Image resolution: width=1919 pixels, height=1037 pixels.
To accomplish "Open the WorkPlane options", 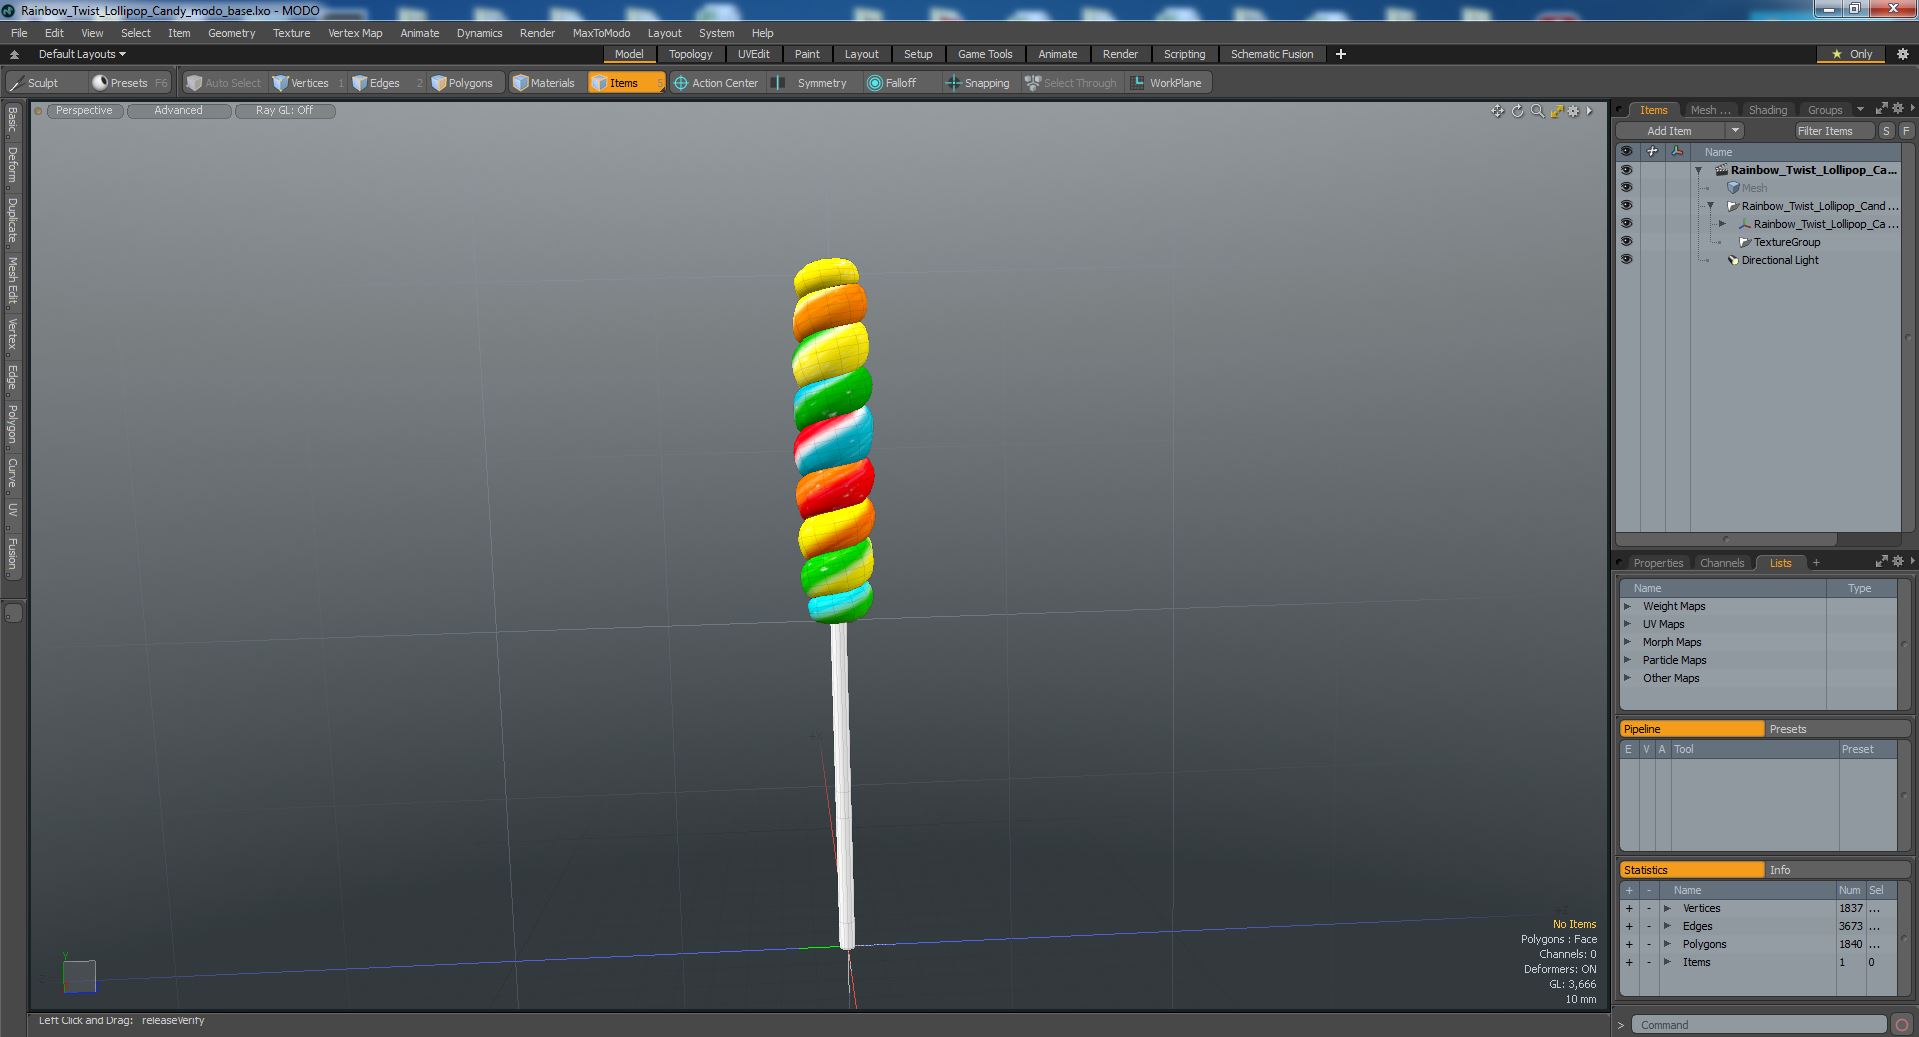I will pos(1167,83).
